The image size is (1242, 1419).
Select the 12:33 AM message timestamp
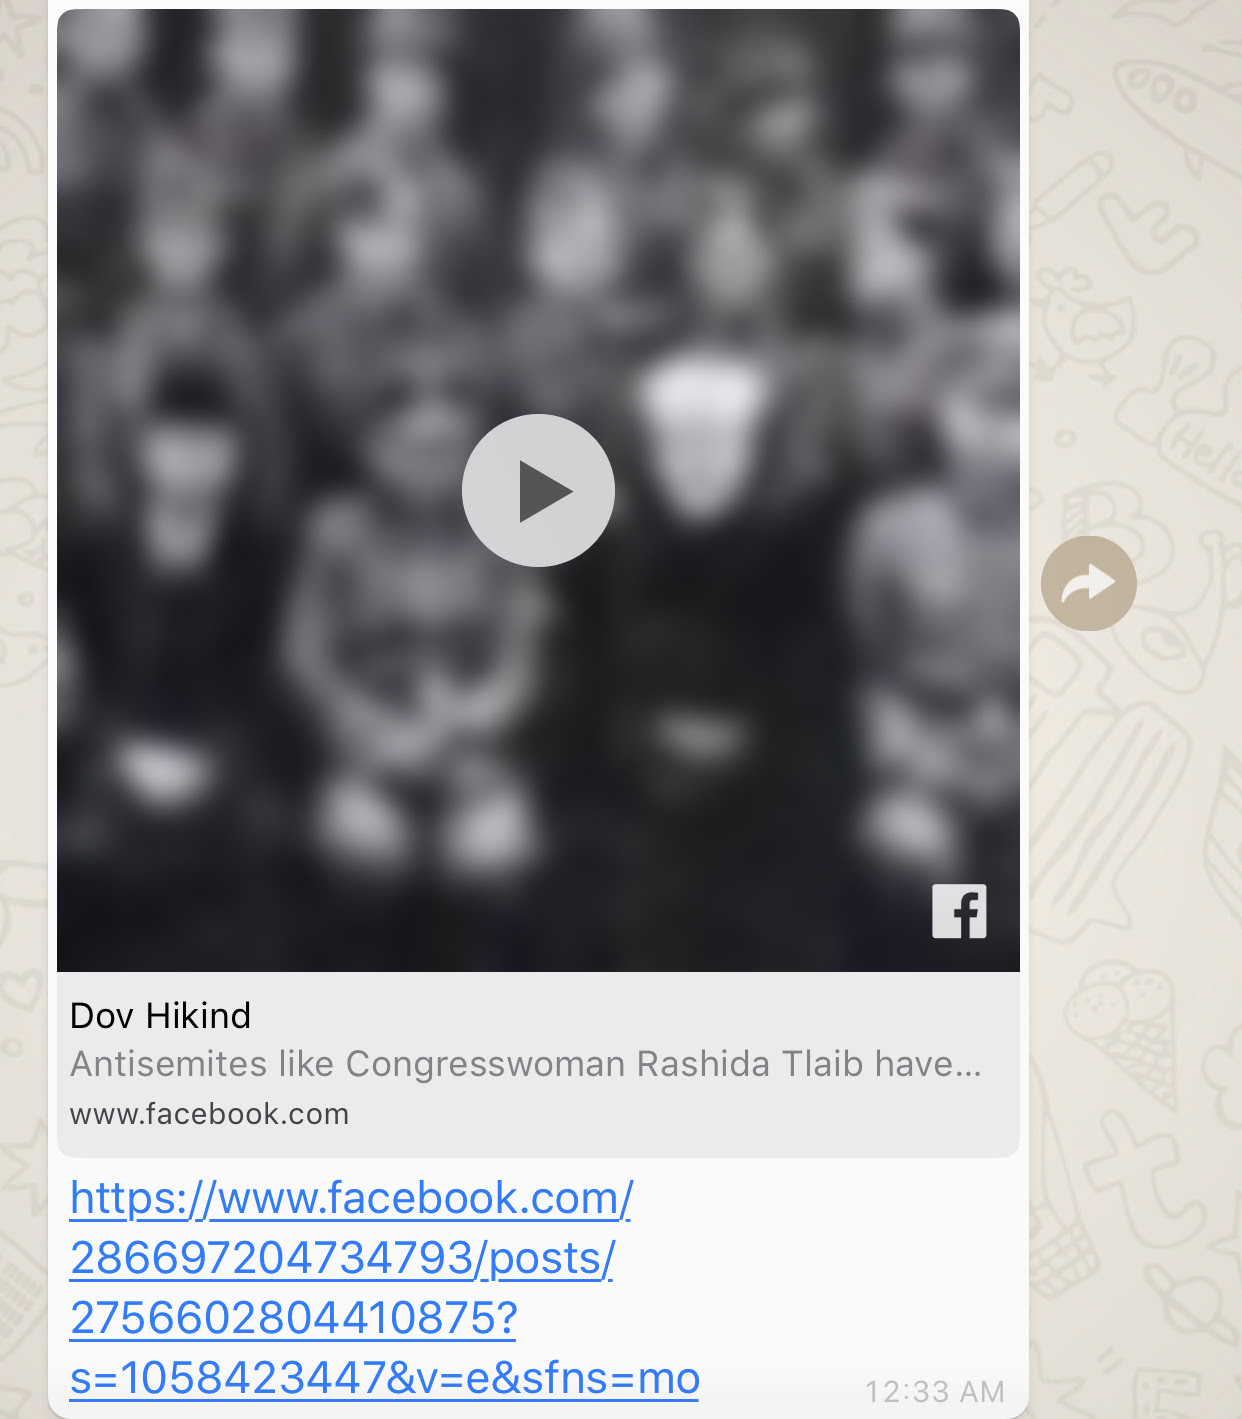coord(934,1392)
